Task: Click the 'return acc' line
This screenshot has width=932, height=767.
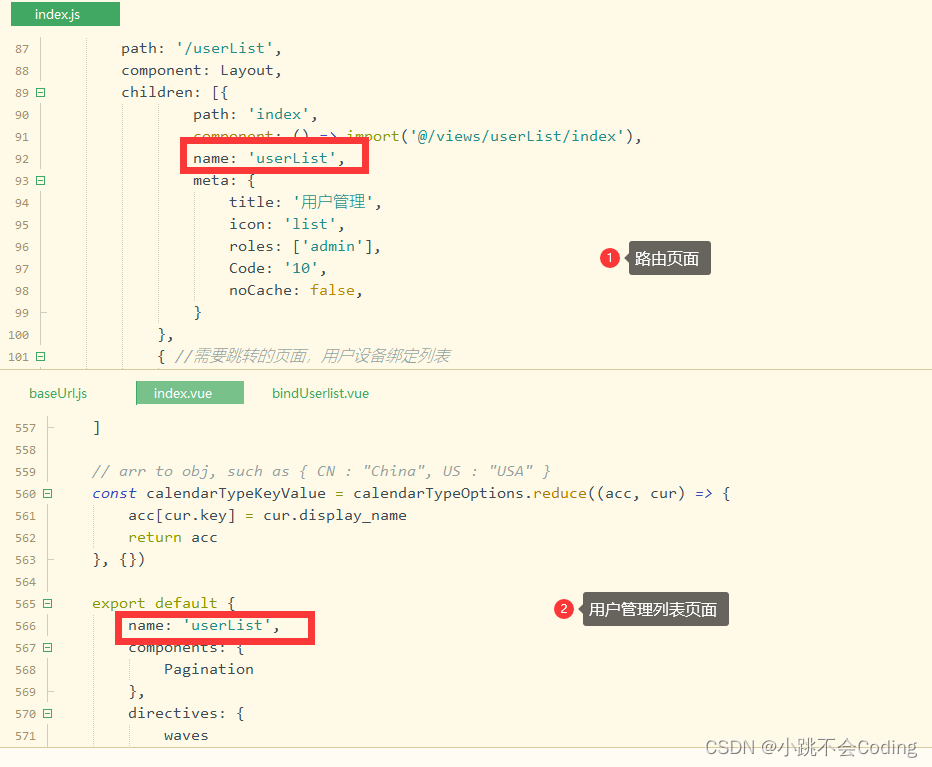Action: pos(173,537)
